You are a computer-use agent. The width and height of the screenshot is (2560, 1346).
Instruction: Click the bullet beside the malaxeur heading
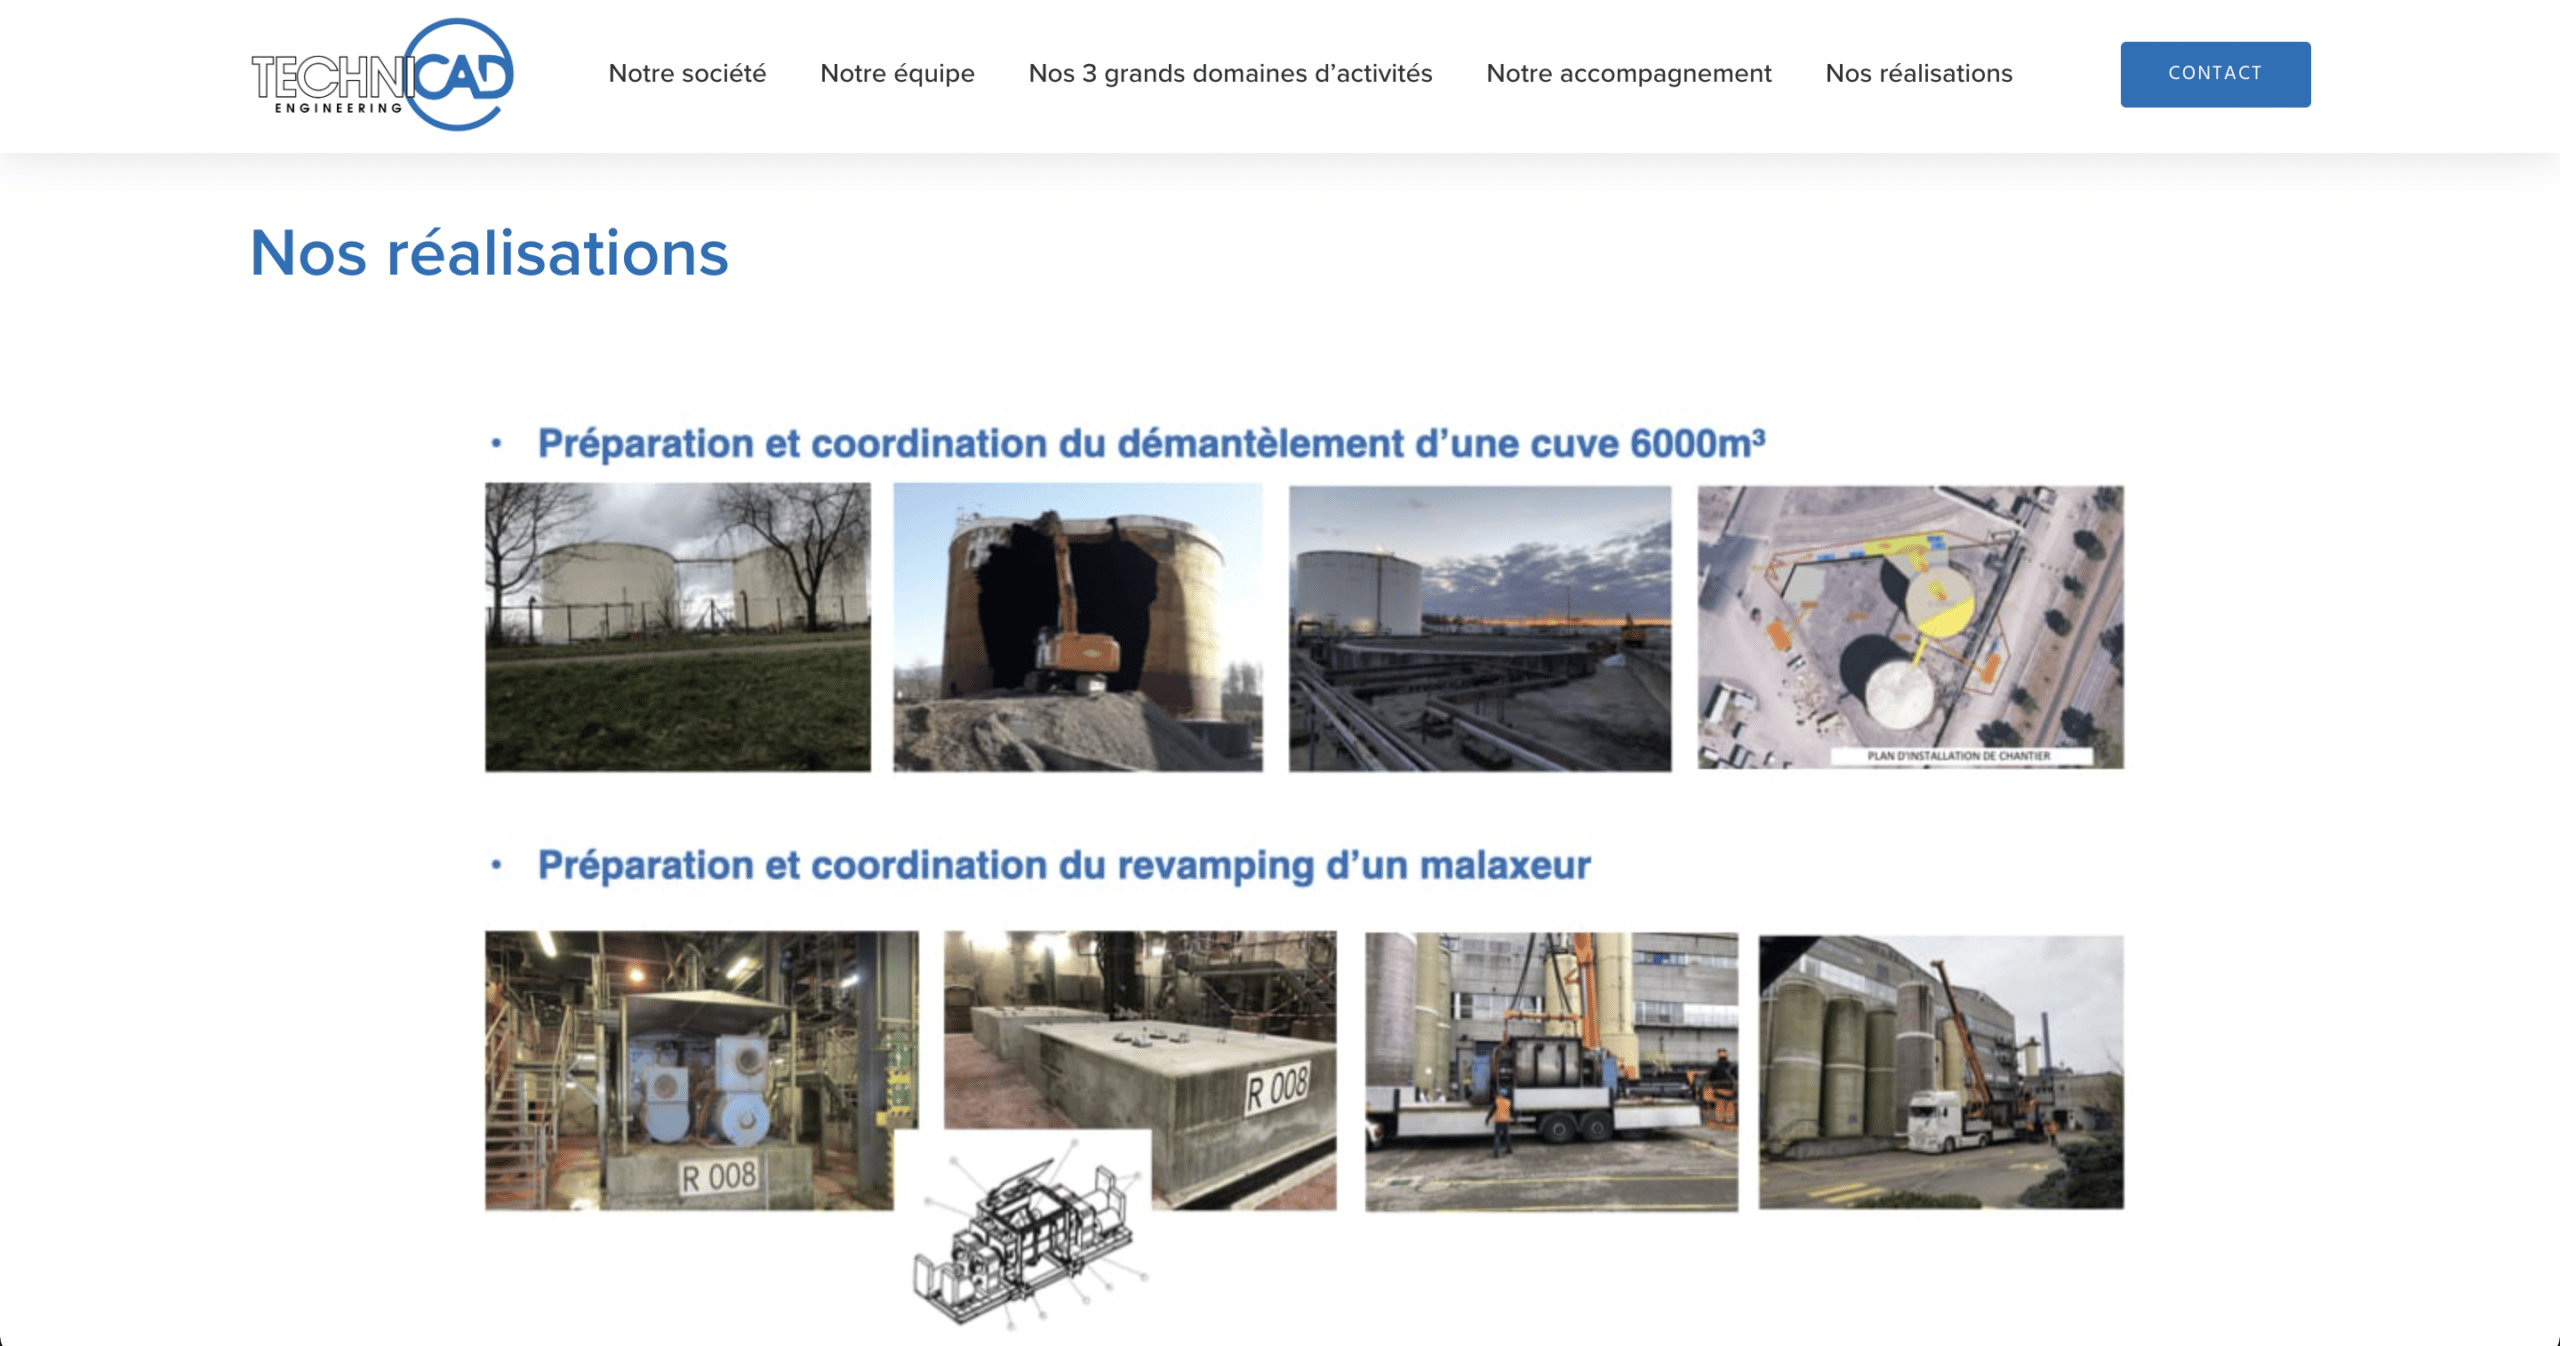[x=496, y=865]
